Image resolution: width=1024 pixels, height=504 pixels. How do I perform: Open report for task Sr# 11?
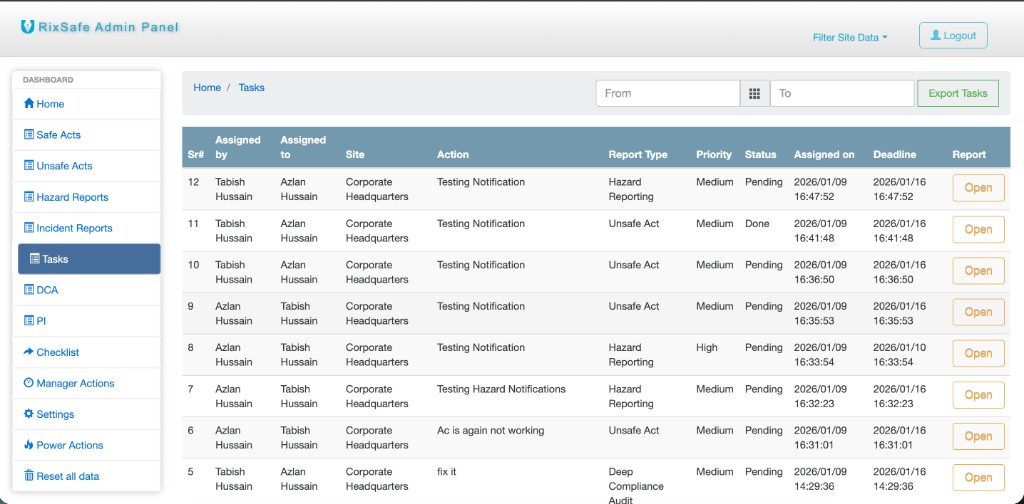(x=978, y=229)
